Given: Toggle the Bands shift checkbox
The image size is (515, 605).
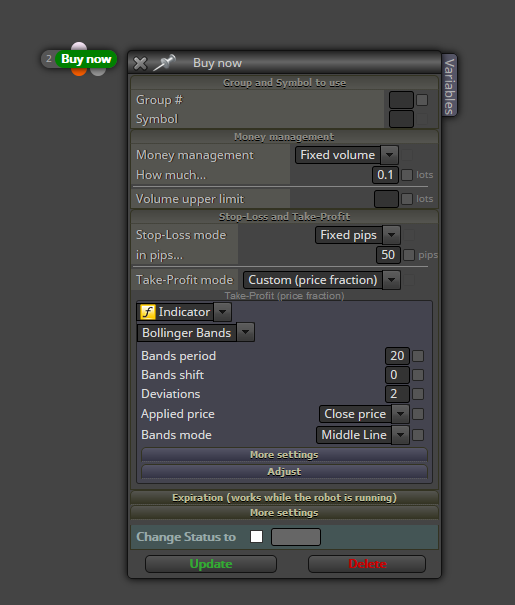Looking at the screenshot, I should [x=418, y=375].
